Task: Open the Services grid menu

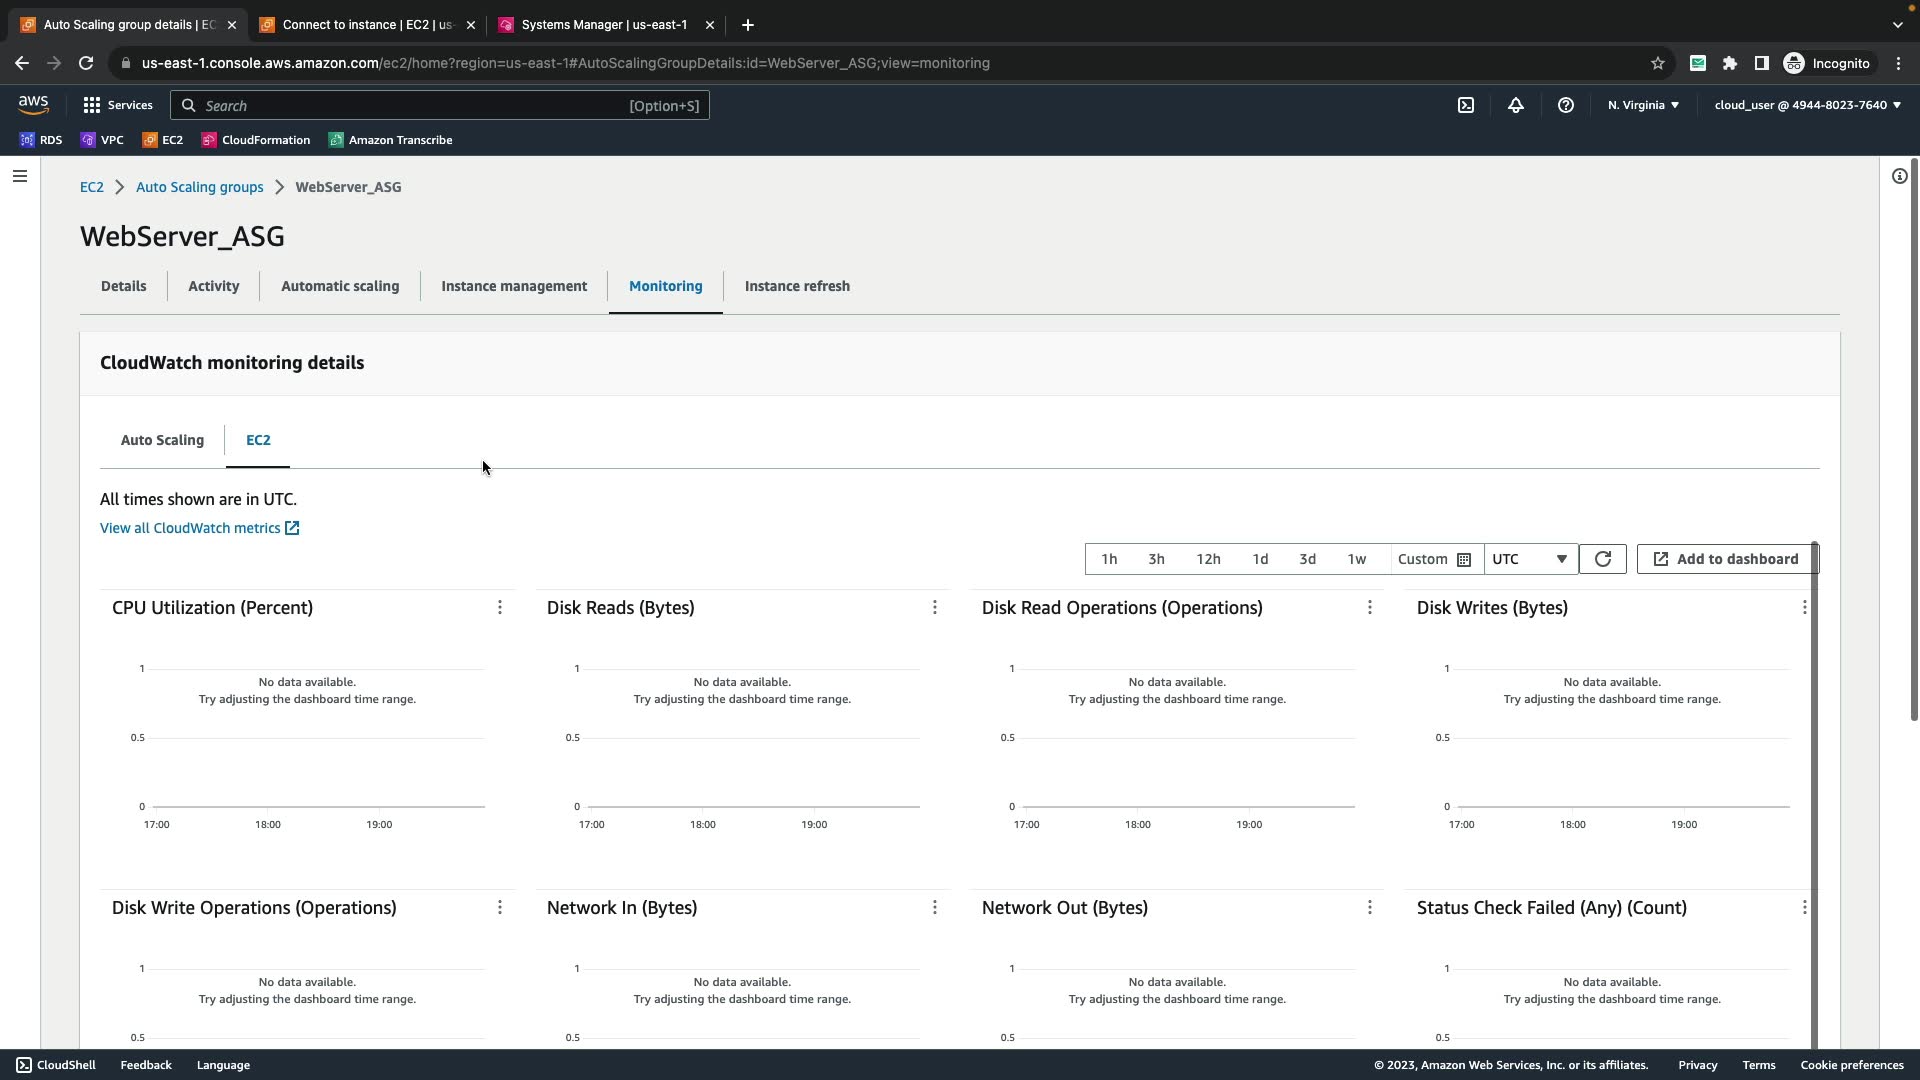Action: [118, 105]
